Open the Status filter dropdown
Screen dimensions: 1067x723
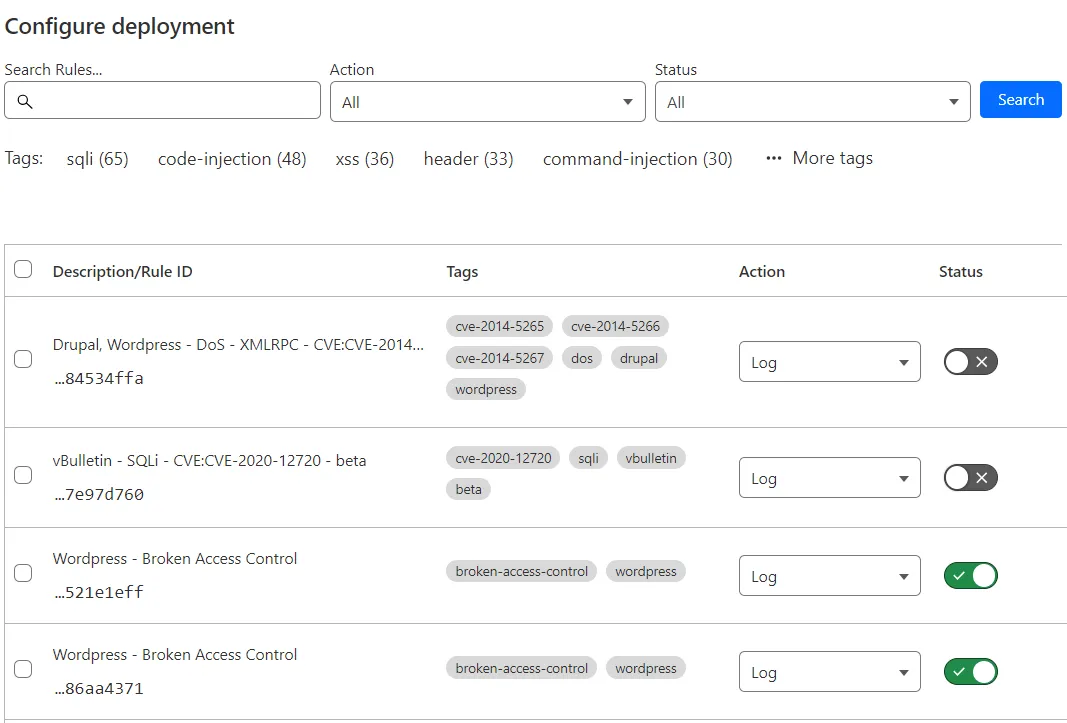tap(811, 101)
